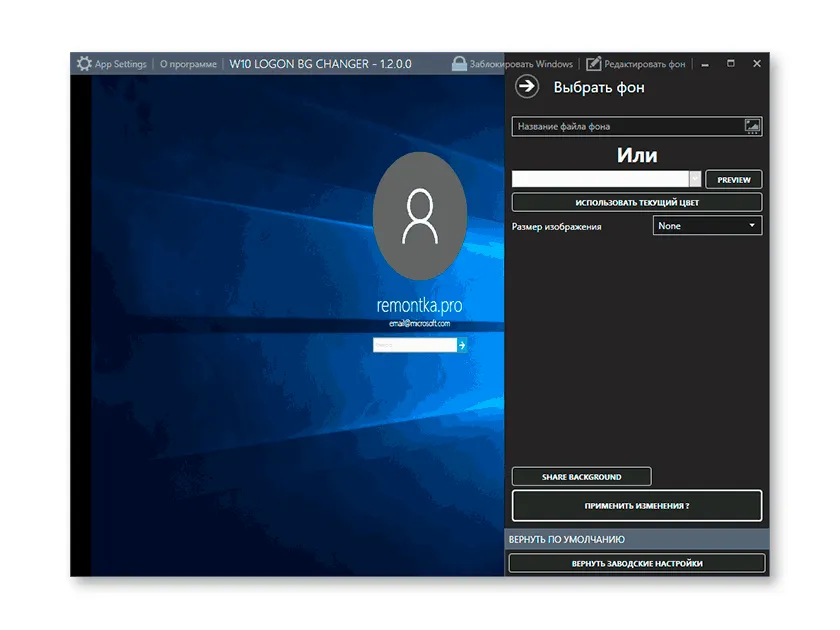Click the Использовать текущий цвет button

pyautogui.click(x=637, y=202)
